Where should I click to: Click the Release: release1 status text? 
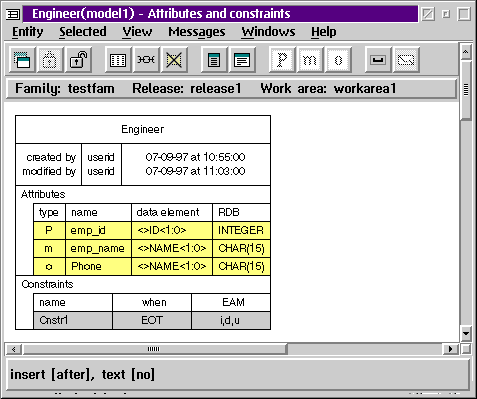186,89
